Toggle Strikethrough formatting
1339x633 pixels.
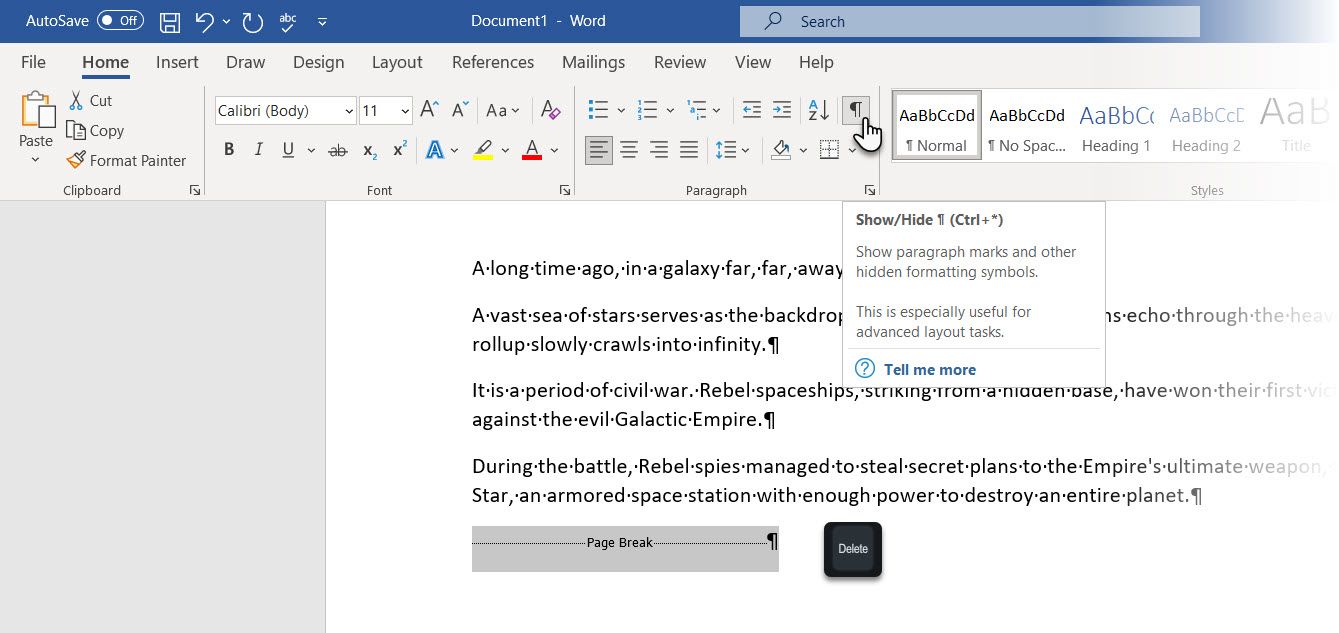pos(338,150)
